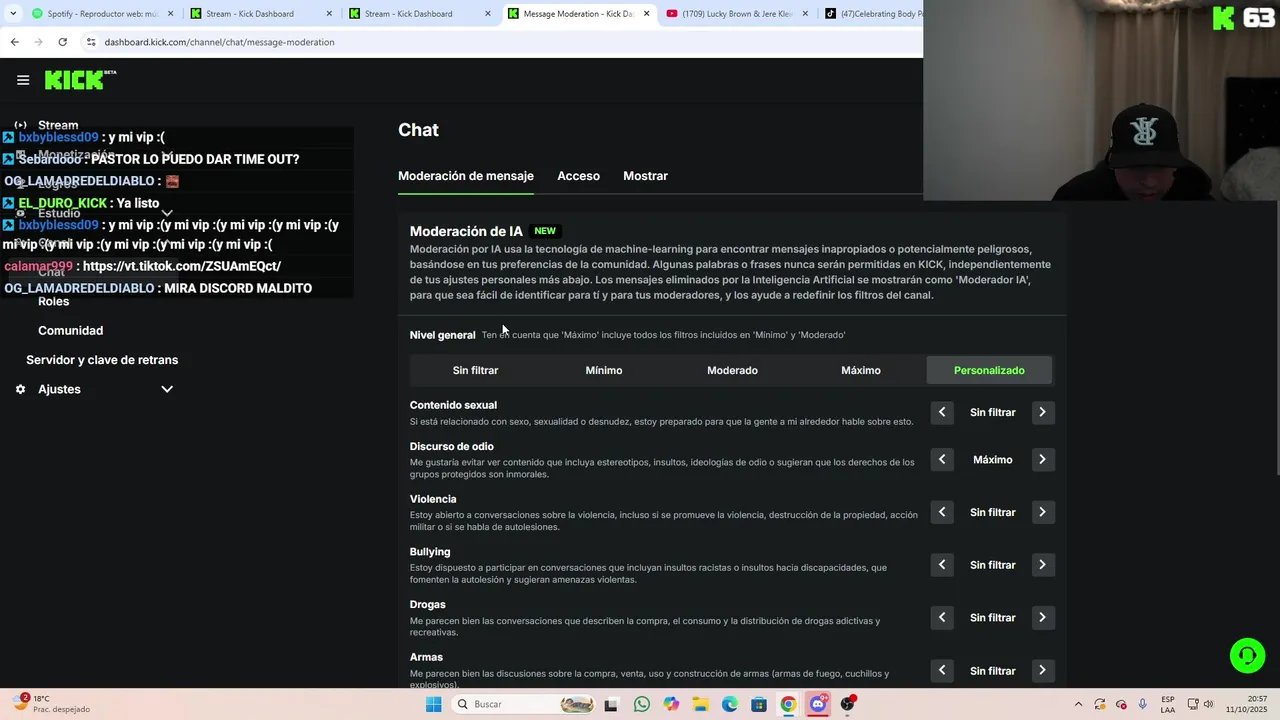The height and width of the screenshot is (720, 1280).
Task: Click the taskbar Buscar search box
Action: pos(525,704)
